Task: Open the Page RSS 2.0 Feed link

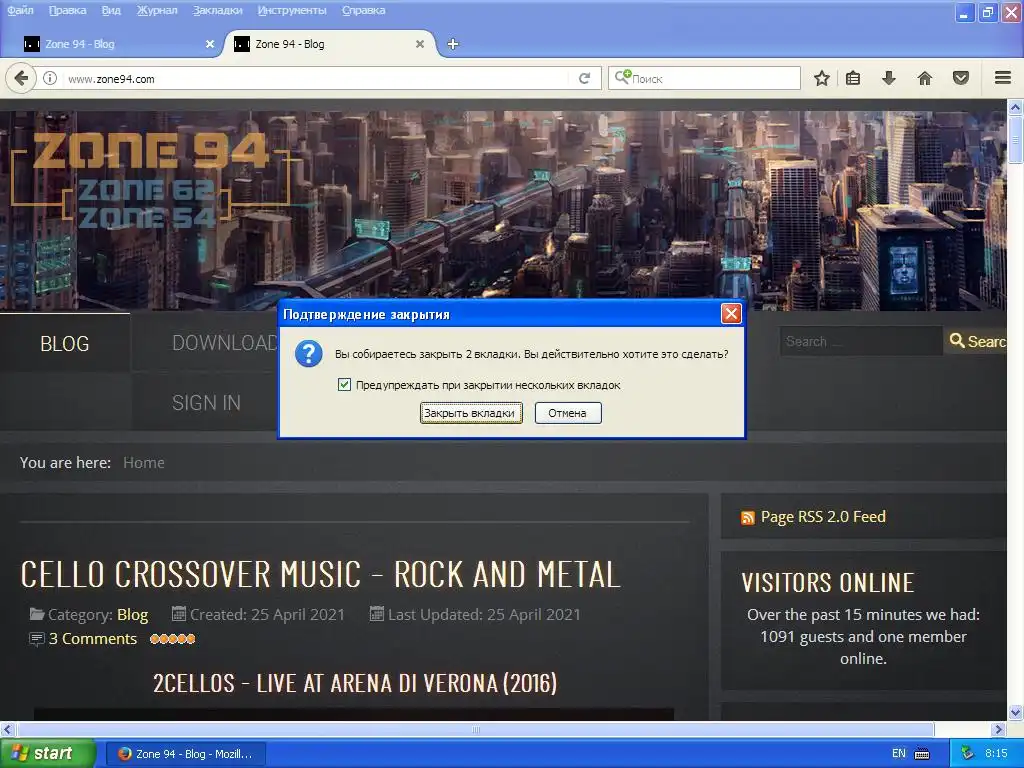Action: coord(823,517)
